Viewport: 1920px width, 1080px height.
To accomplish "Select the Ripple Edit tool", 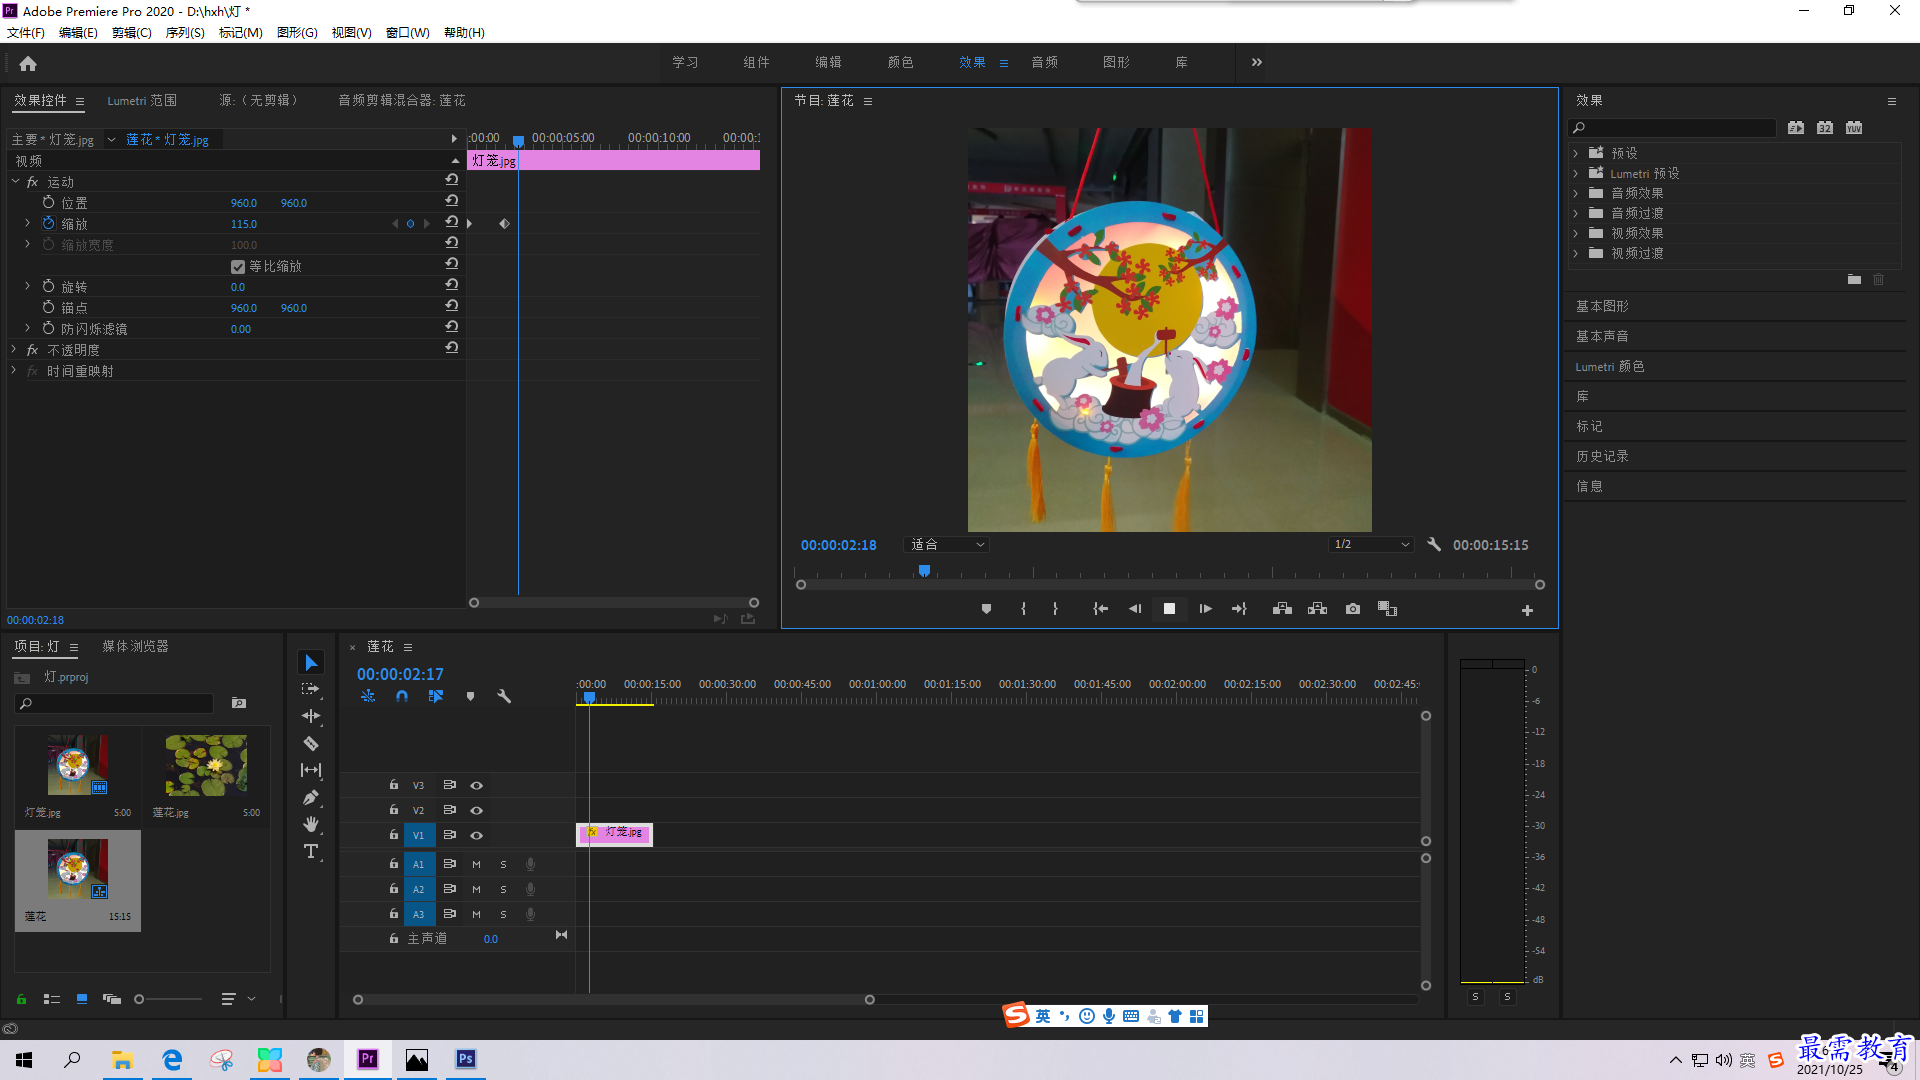I will pyautogui.click(x=311, y=716).
